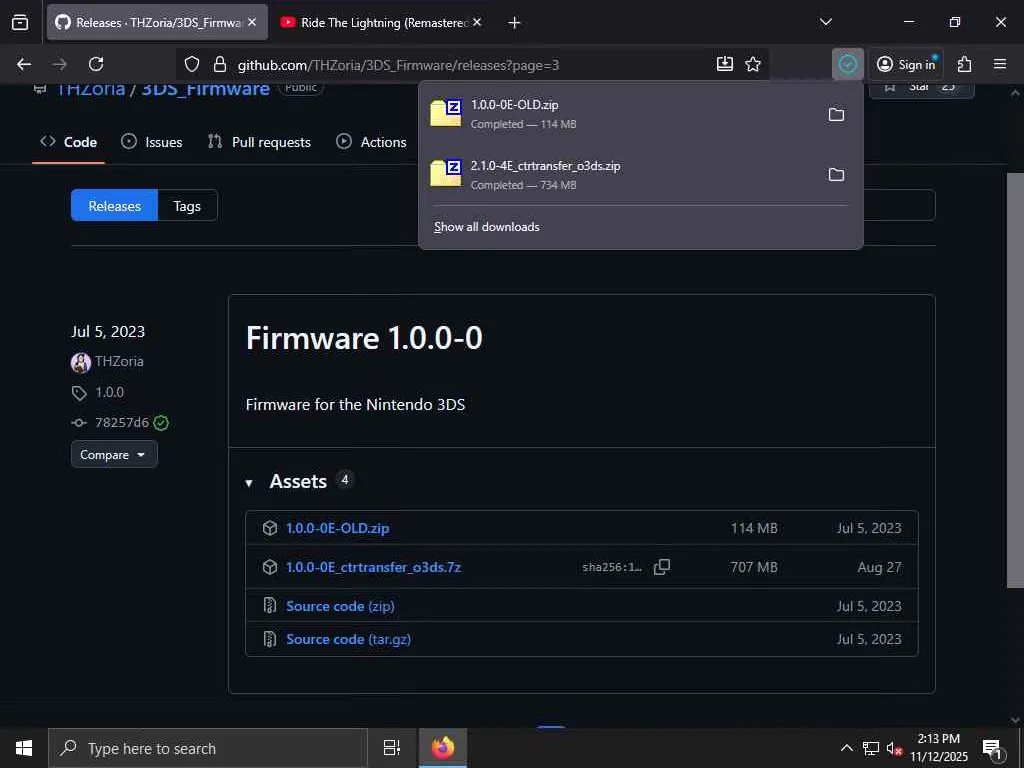Open 3DS_Firmware repository link
The height and width of the screenshot is (768, 1024).
coord(206,88)
